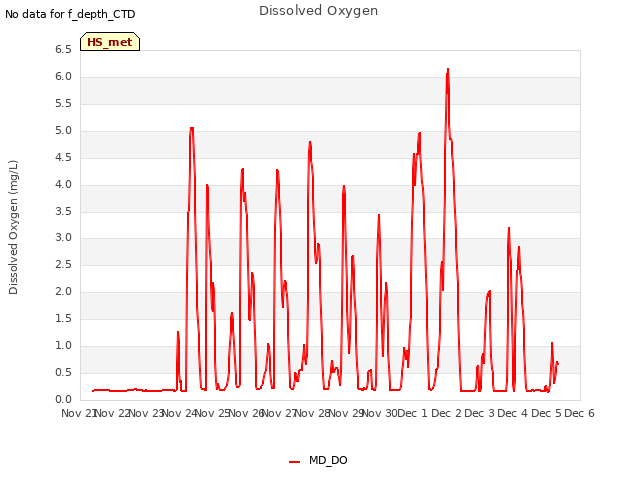Click the 2.5 y-axis tick label
The image size is (640, 480).
point(63,264)
